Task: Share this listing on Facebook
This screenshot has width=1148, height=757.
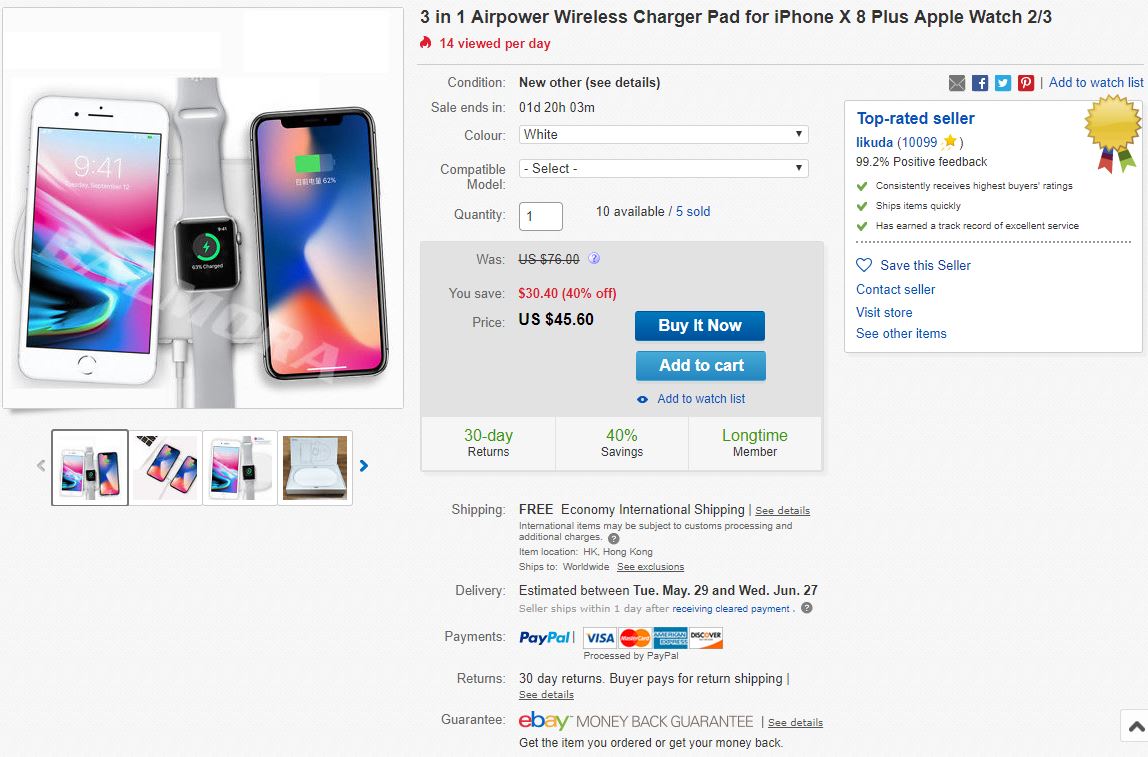Action: click(980, 83)
